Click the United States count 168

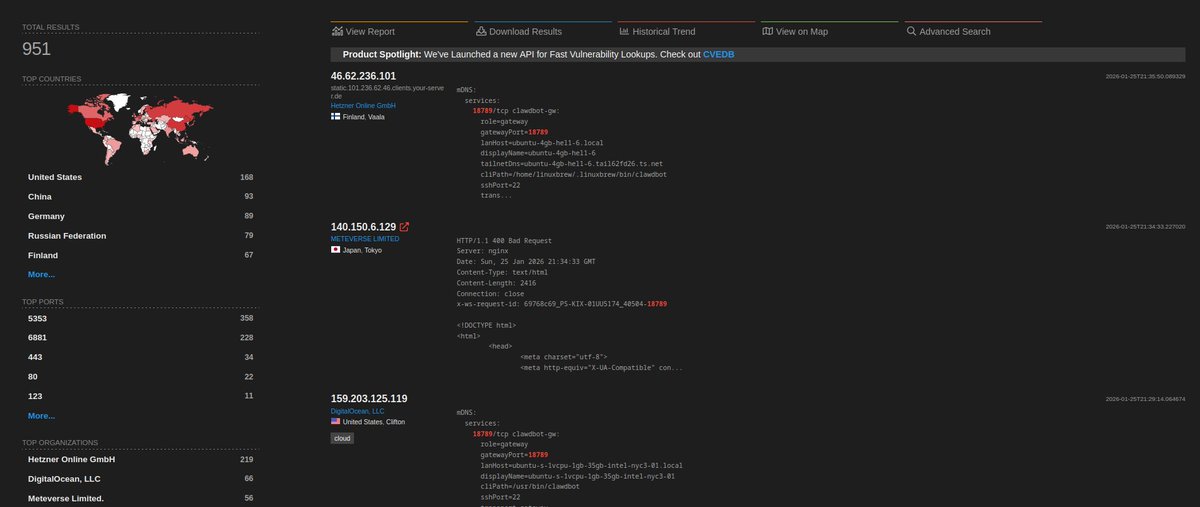[246, 177]
